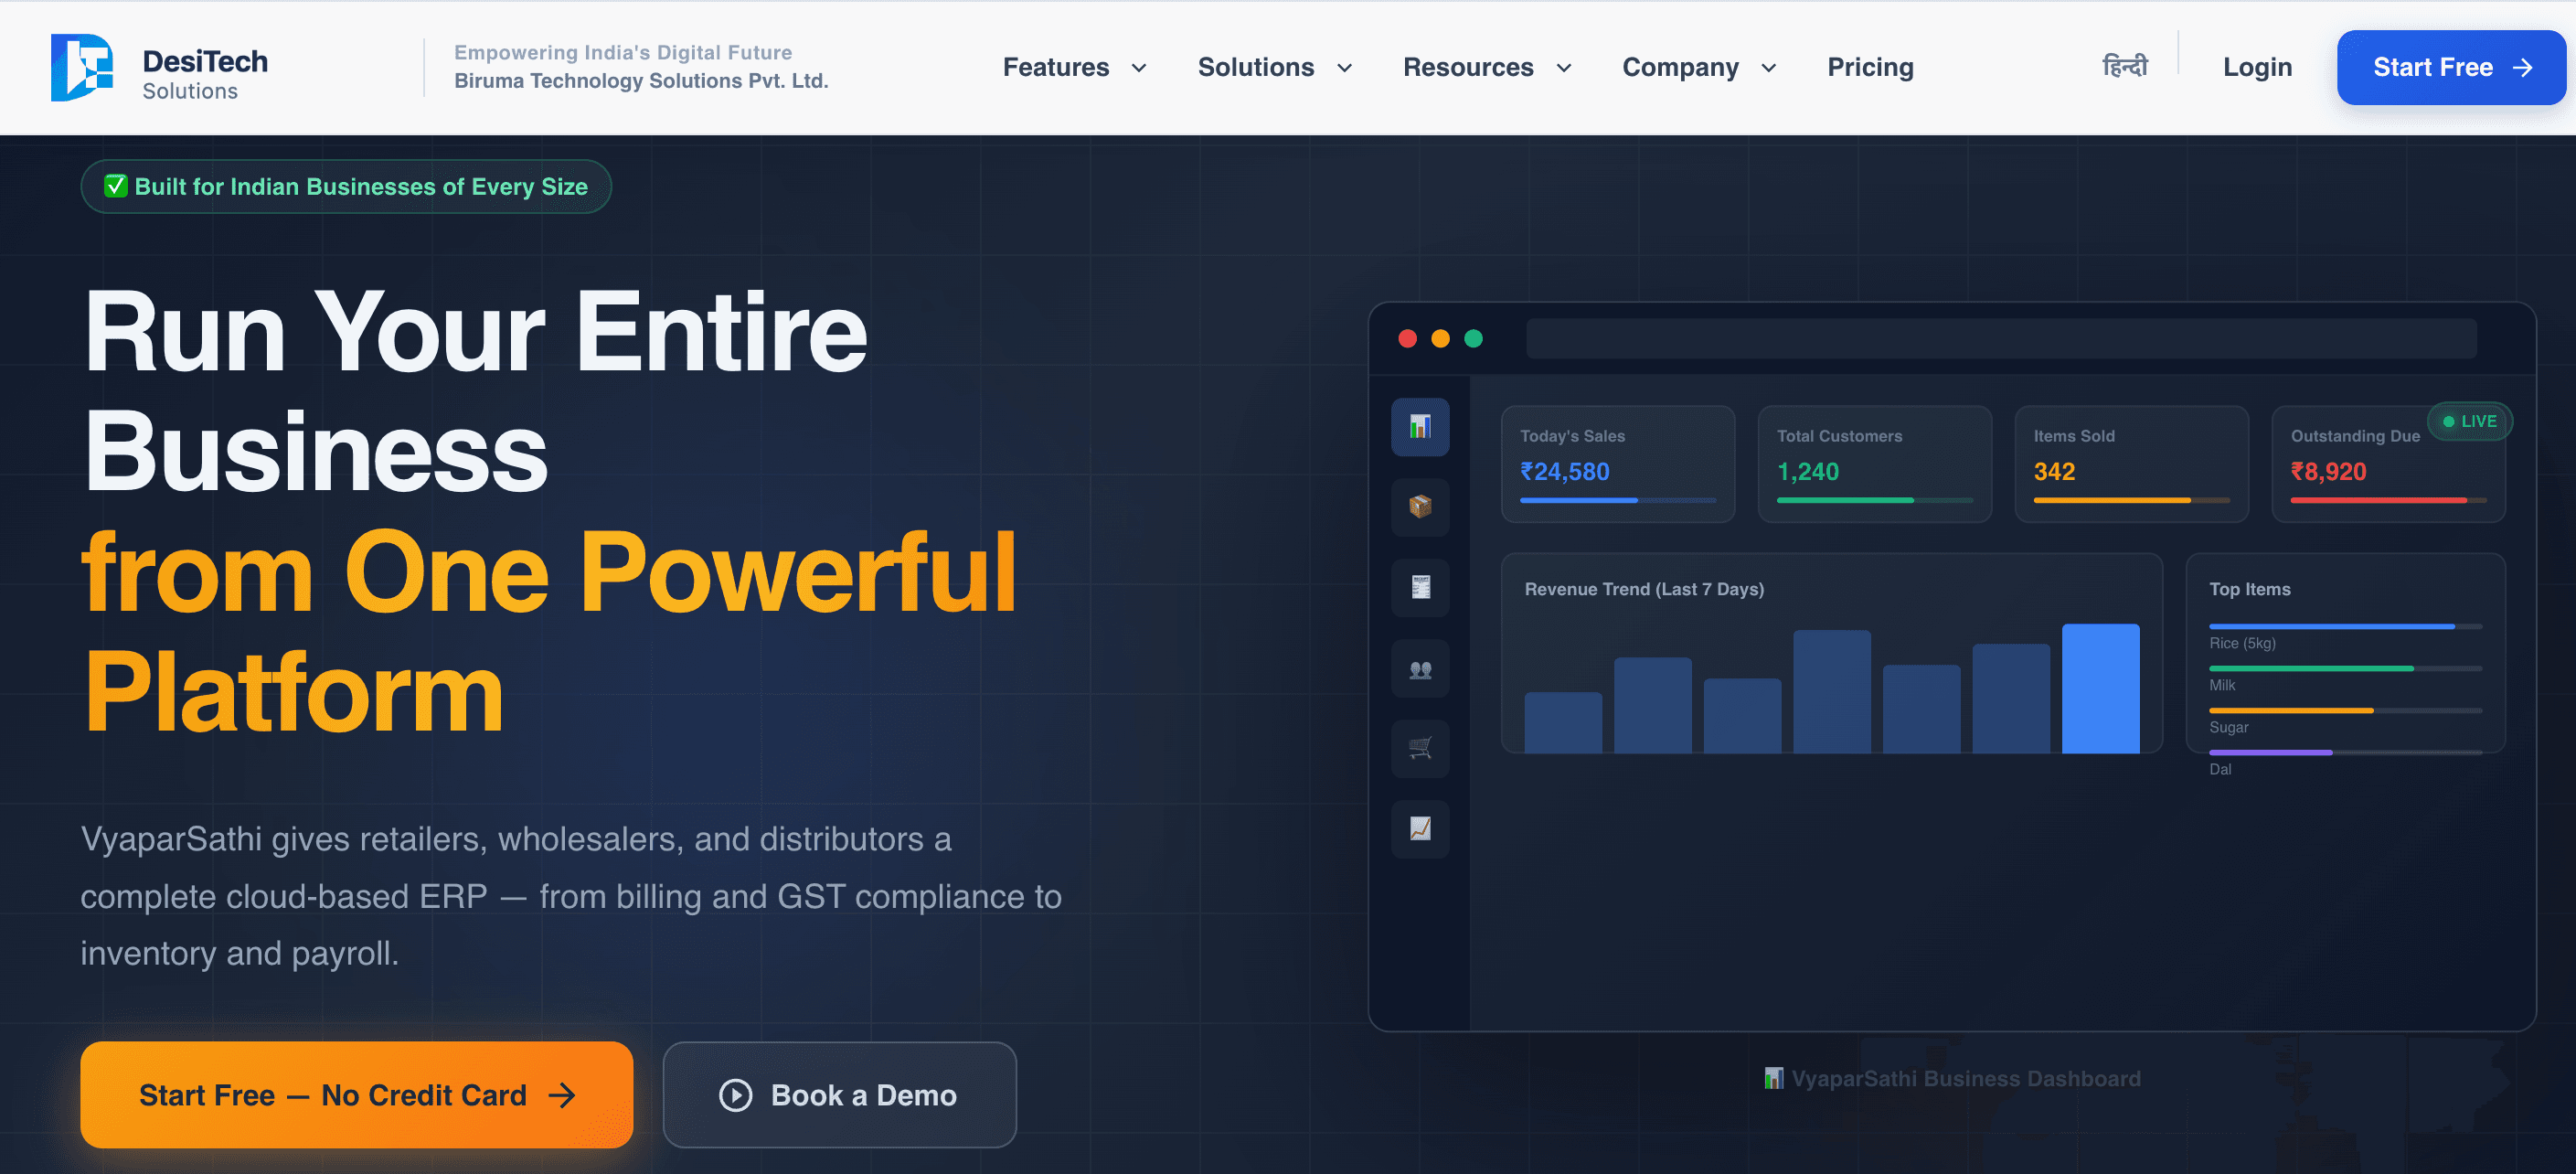The image size is (2576, 1174).
Task: Click the 342 items sold value
Action: point(2054,471)
